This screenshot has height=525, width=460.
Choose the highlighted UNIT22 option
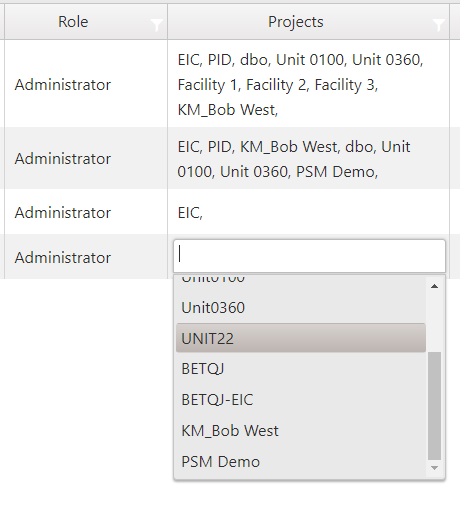pyautogui.click(x=301, y=338)
